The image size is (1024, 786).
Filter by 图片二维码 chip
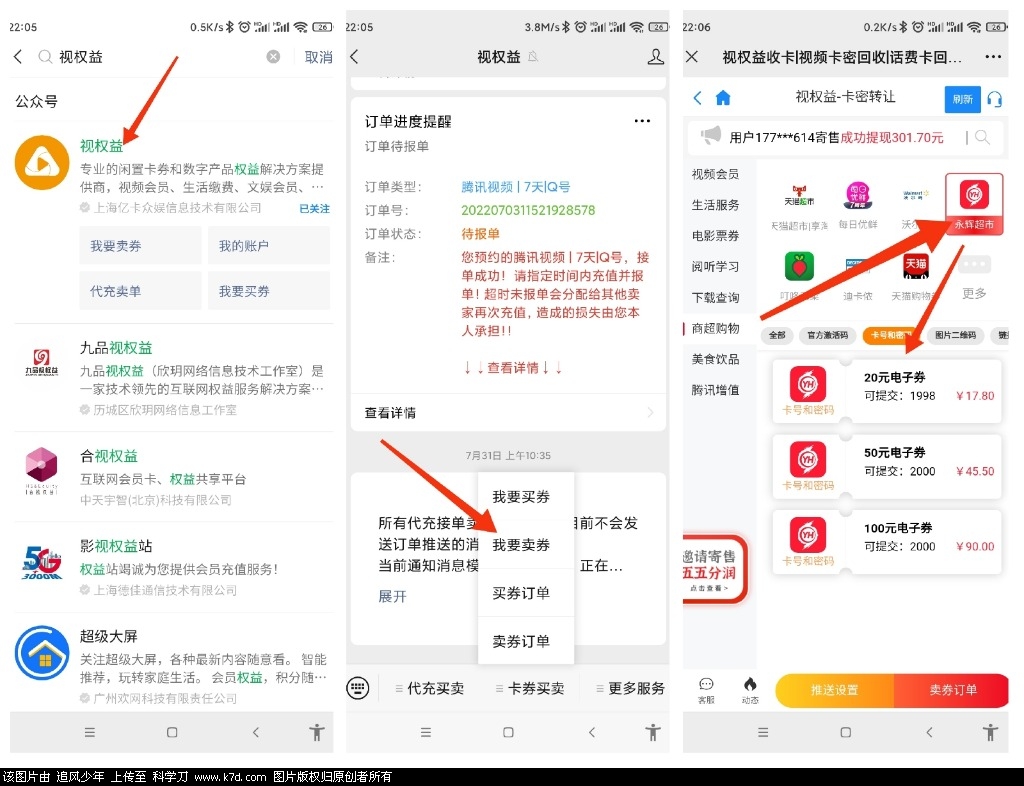click(x=955, y=335)
